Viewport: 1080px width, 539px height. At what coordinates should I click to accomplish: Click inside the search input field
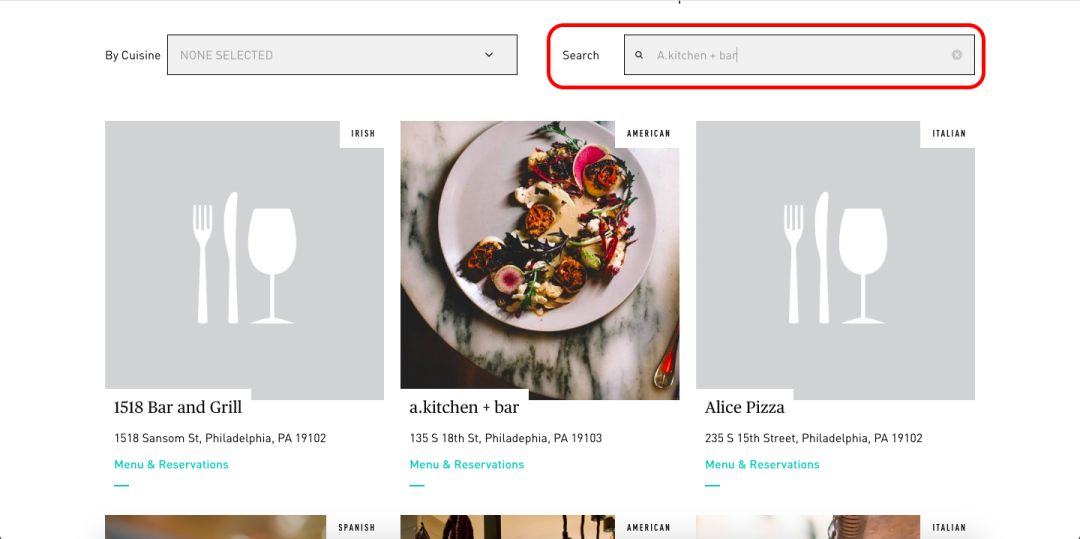click(x=799, y=55)
